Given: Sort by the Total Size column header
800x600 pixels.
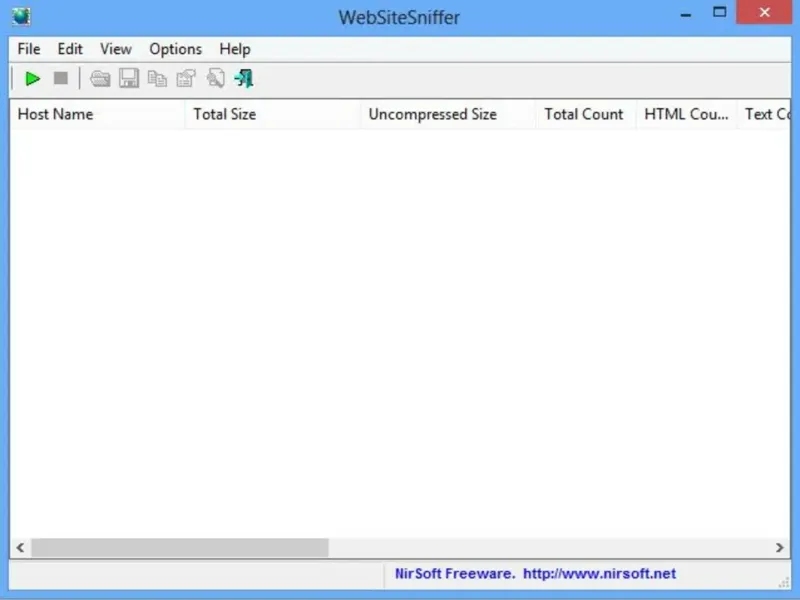Looking at the screenshot, I should 273,114.
